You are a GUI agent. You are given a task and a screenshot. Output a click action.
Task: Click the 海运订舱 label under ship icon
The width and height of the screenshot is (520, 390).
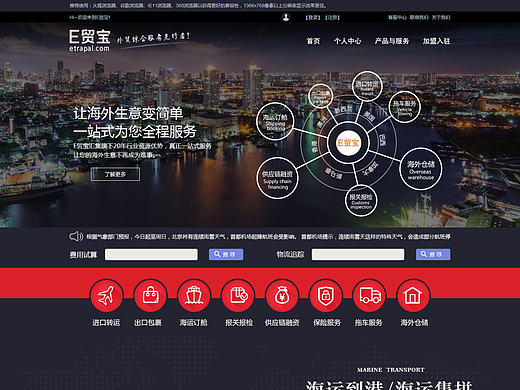[194, 323]
